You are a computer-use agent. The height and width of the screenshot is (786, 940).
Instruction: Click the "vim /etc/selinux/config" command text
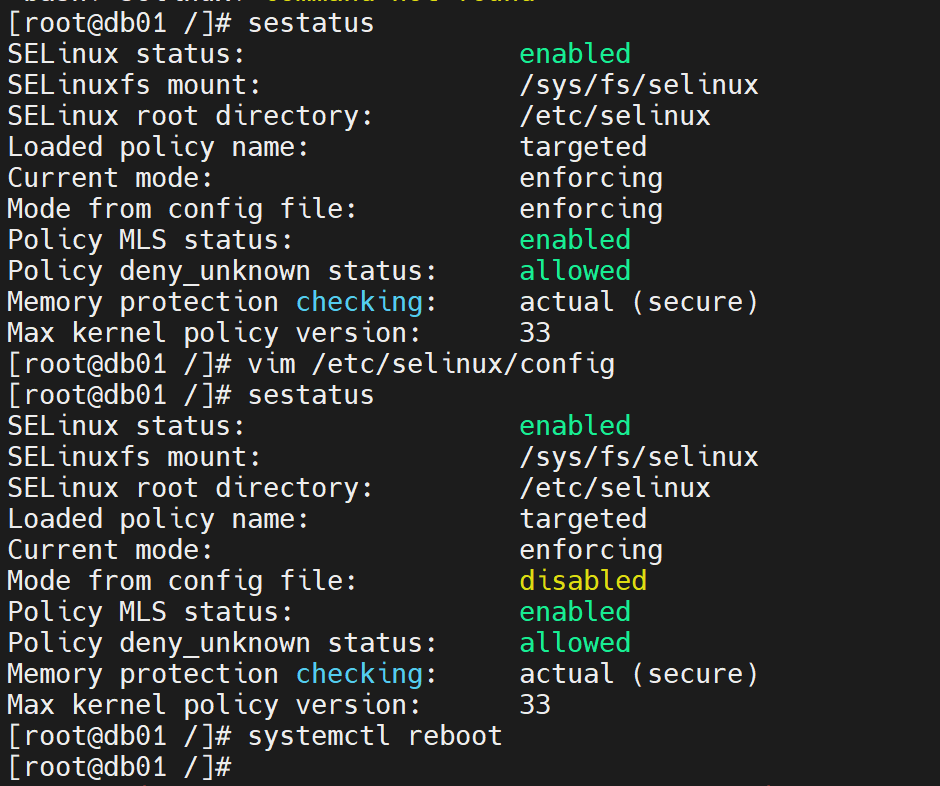pos(431,365)
